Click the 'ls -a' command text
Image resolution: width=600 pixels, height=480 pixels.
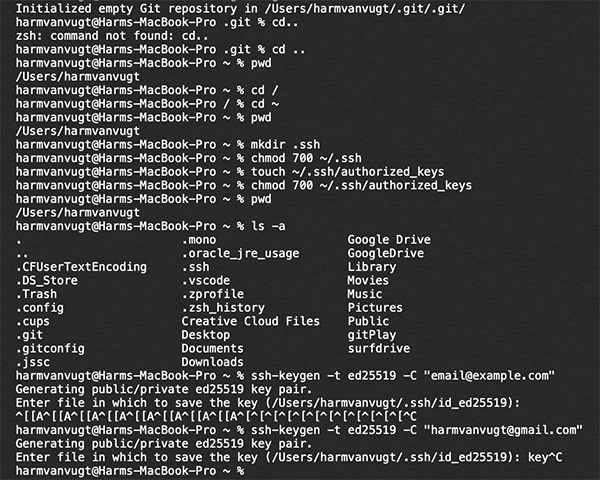pyautogui.click(x=268, y=226)
